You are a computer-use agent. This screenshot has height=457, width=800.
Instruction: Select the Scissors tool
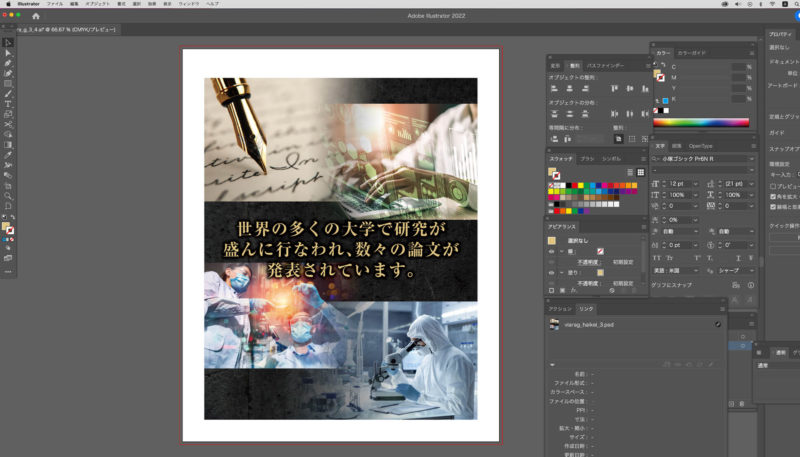8,124
